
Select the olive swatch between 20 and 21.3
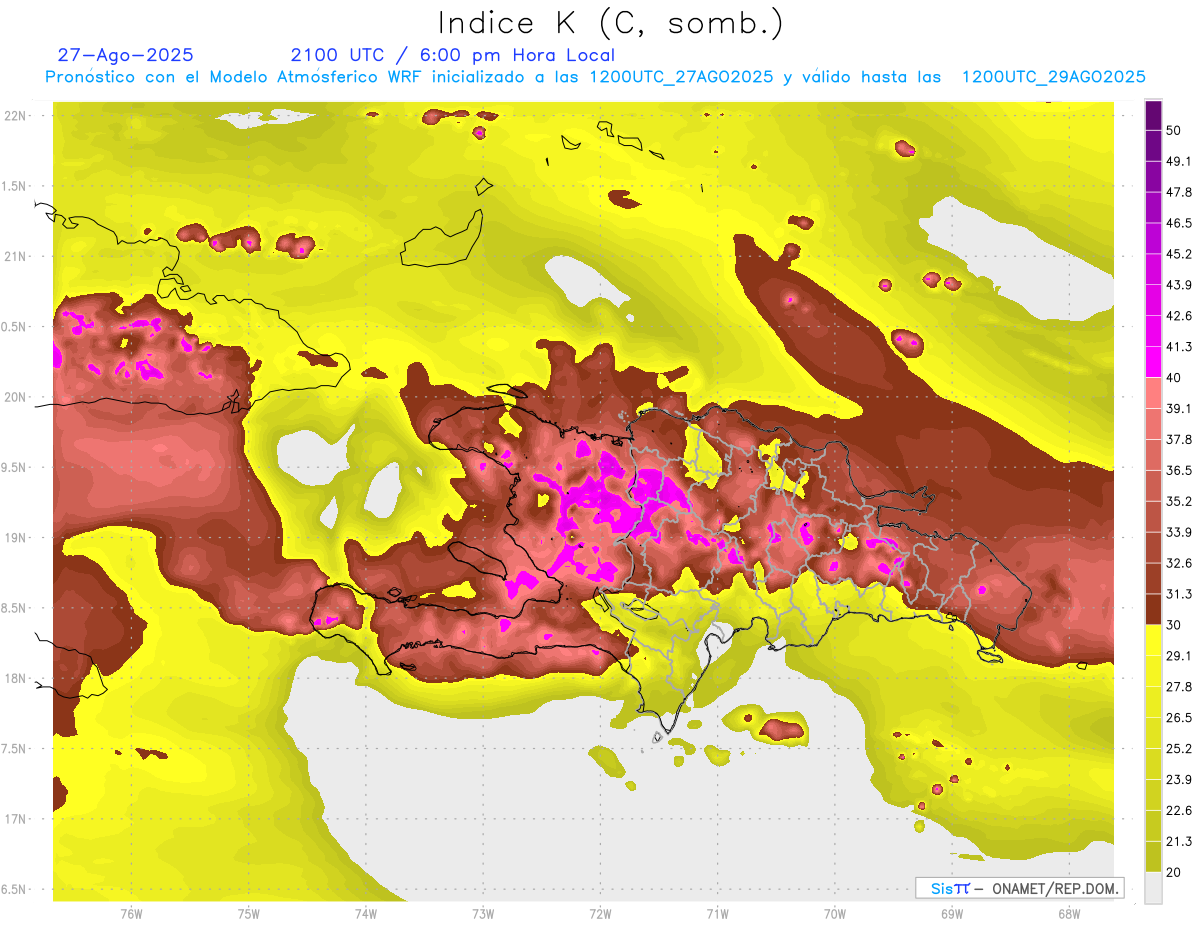(1153, 856)
